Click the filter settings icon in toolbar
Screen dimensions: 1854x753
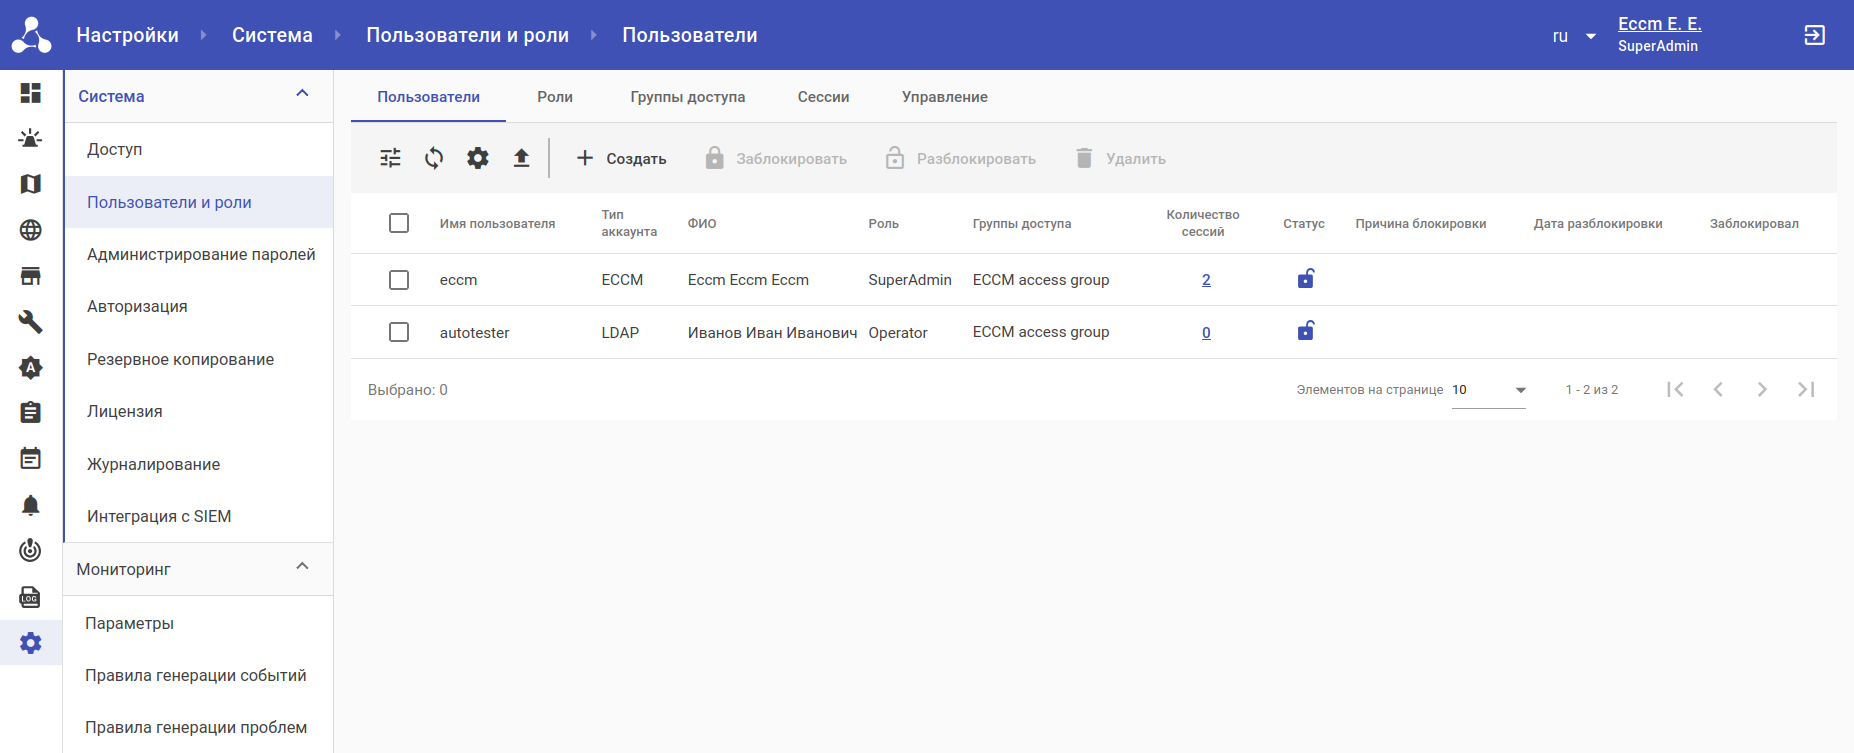point(390,158)
